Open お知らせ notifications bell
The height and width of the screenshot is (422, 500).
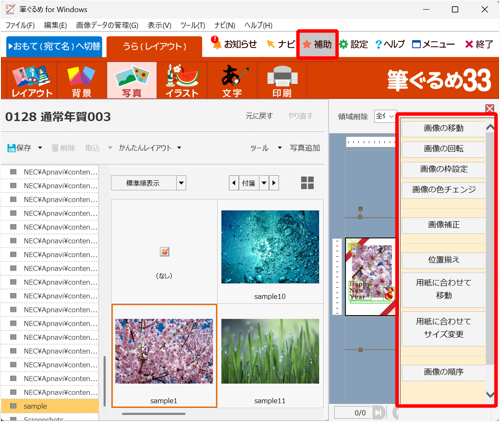click(234, 44)
